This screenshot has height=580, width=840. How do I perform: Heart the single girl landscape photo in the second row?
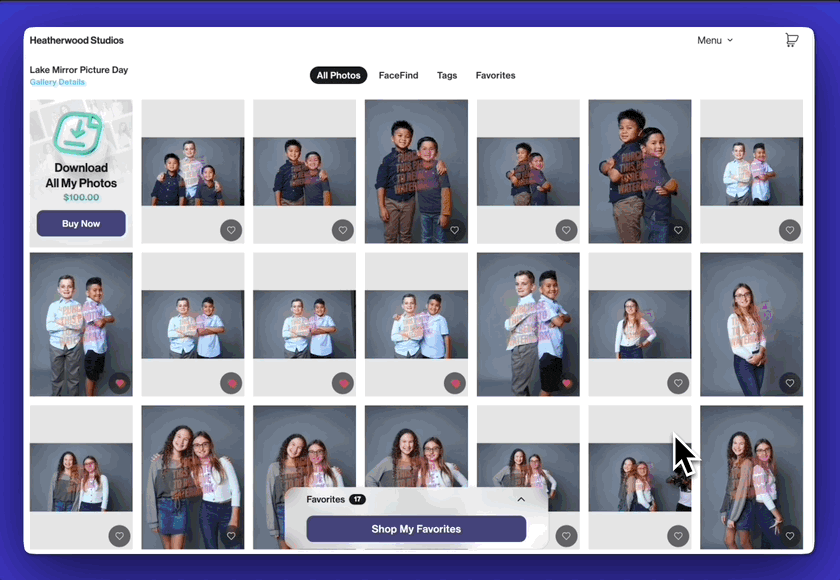(x=678, y=383)
